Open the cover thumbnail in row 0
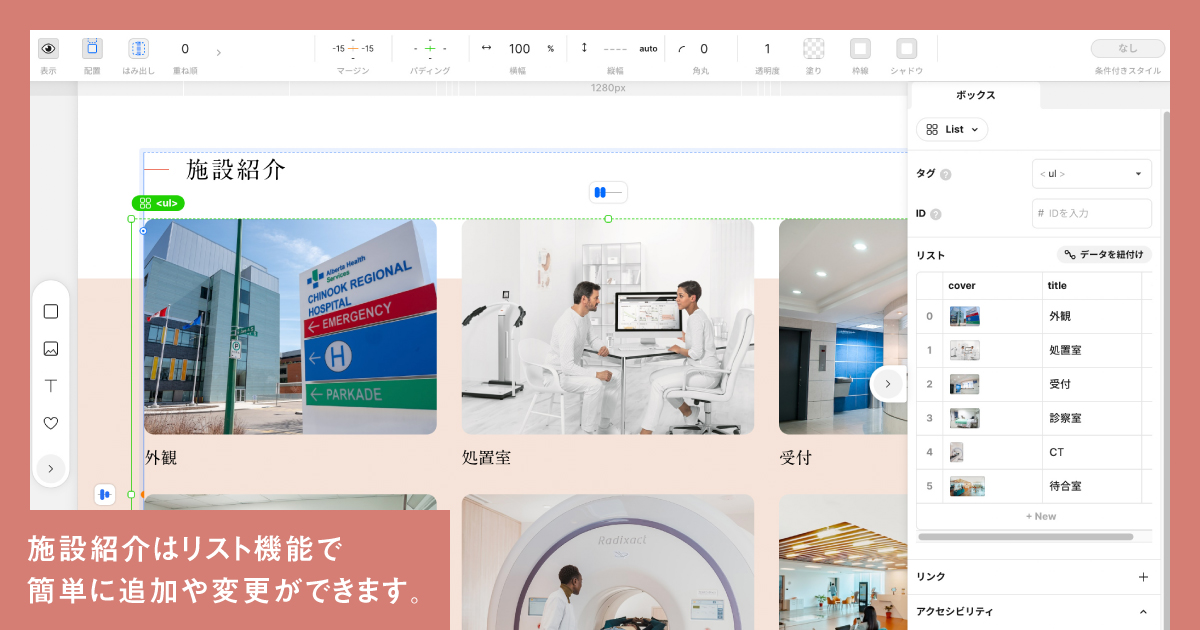Screen dimensions: 1200x630 (965, 316)
